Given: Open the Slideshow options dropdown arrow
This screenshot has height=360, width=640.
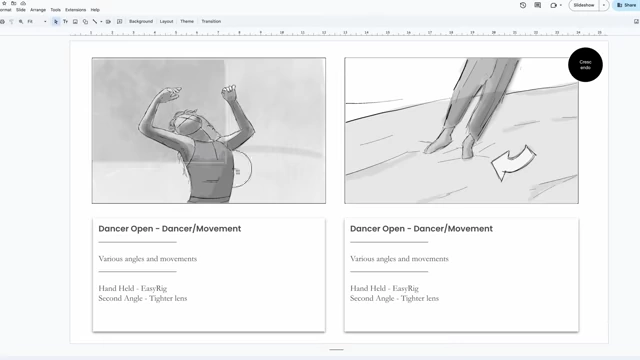Looking at the screenshot, I should 604,5.
